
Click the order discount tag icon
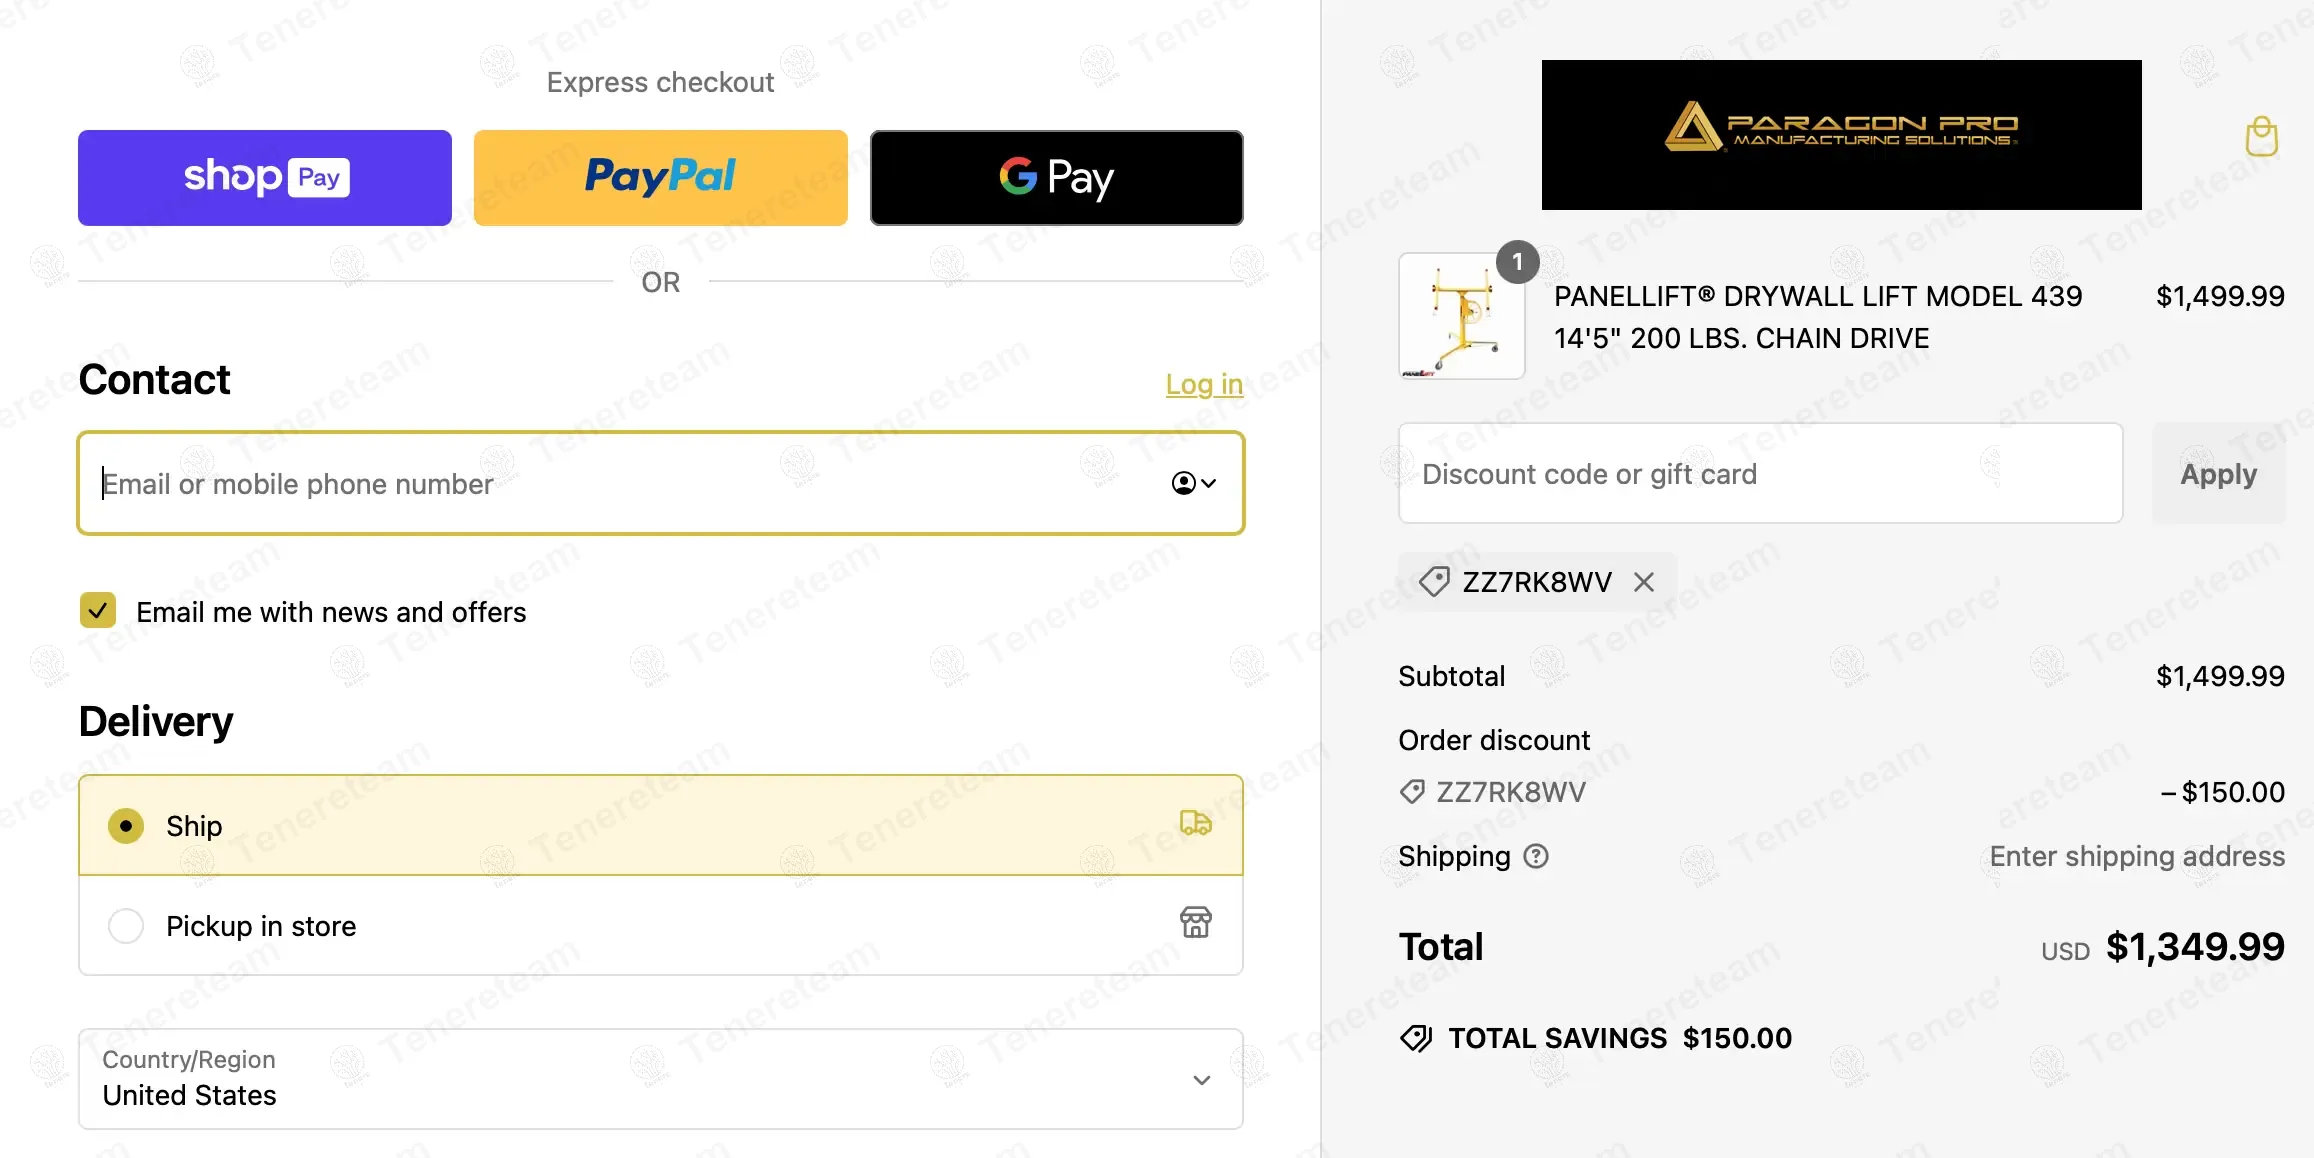pyautogui.click(x=1412, y=792)
